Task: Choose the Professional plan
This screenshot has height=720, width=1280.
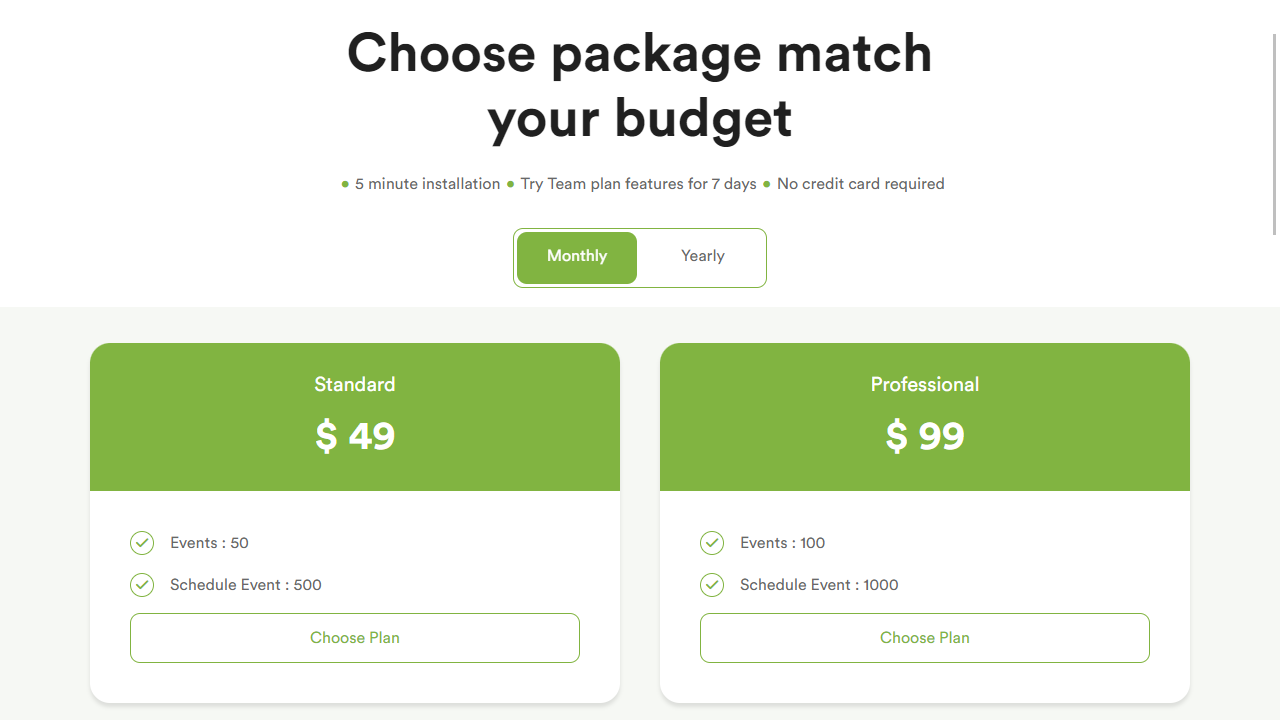Action: (925, 638)
